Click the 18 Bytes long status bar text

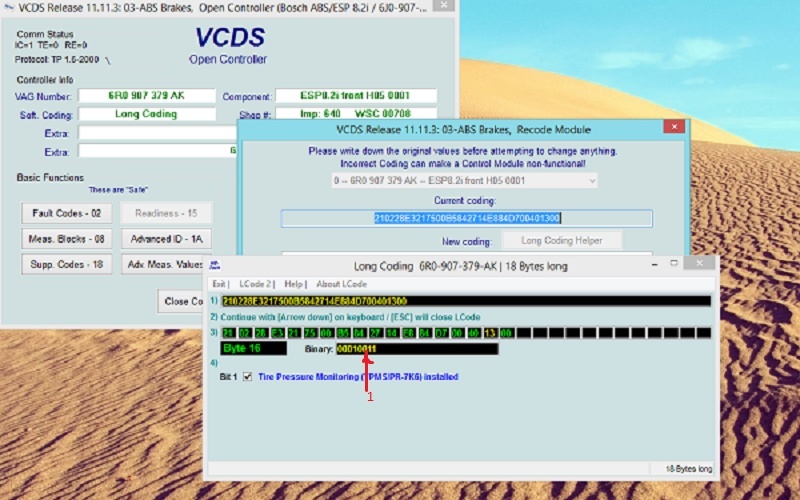pos(688,469)
